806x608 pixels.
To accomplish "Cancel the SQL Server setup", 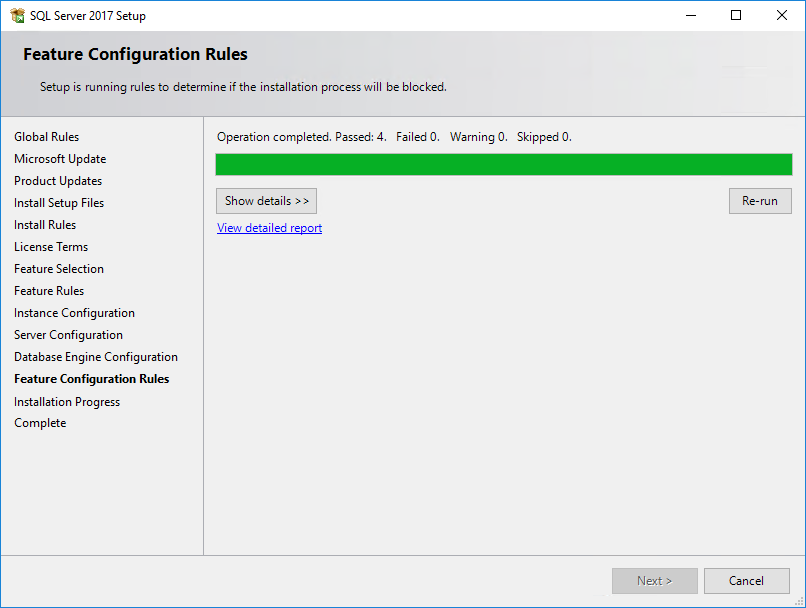I will tap(746, 581).
